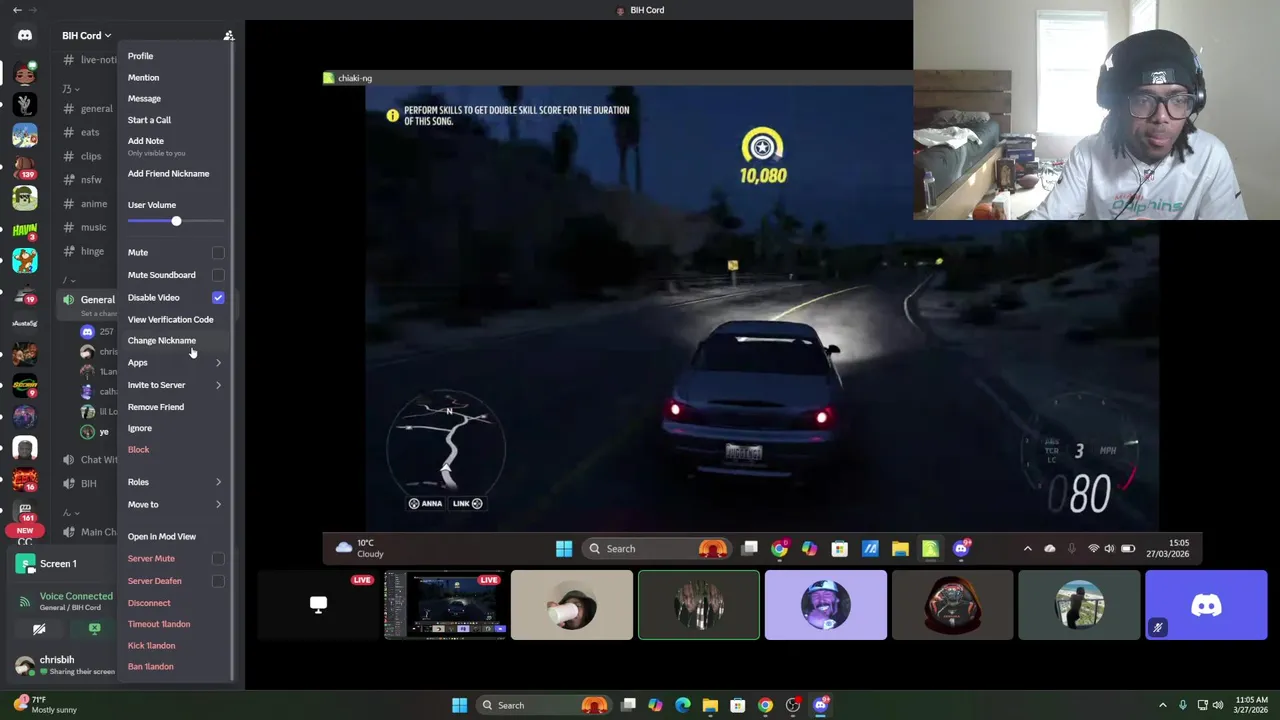Open the eats text channel
1280x720 pixels.
pyautogui.click(x=88, y=132)
